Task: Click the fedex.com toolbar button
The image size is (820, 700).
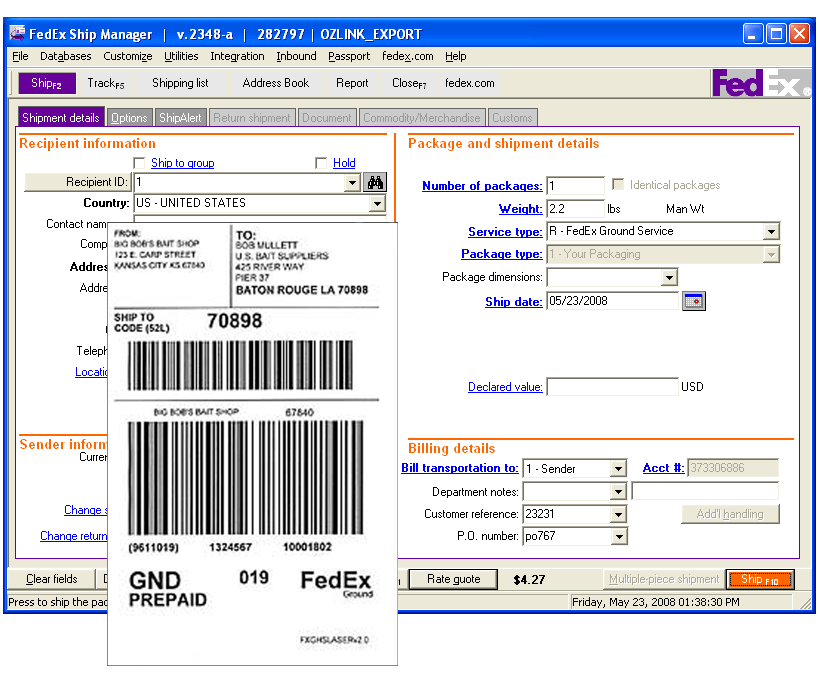Action: [470, 83]
